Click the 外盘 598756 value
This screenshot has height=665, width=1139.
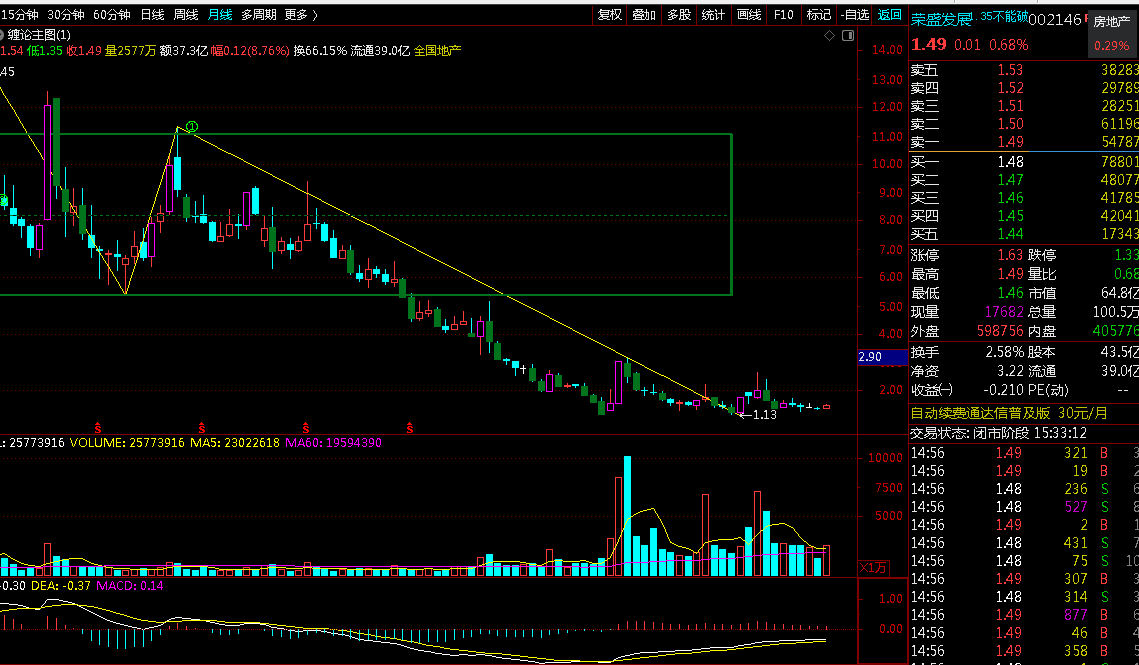coord(1000,331)
